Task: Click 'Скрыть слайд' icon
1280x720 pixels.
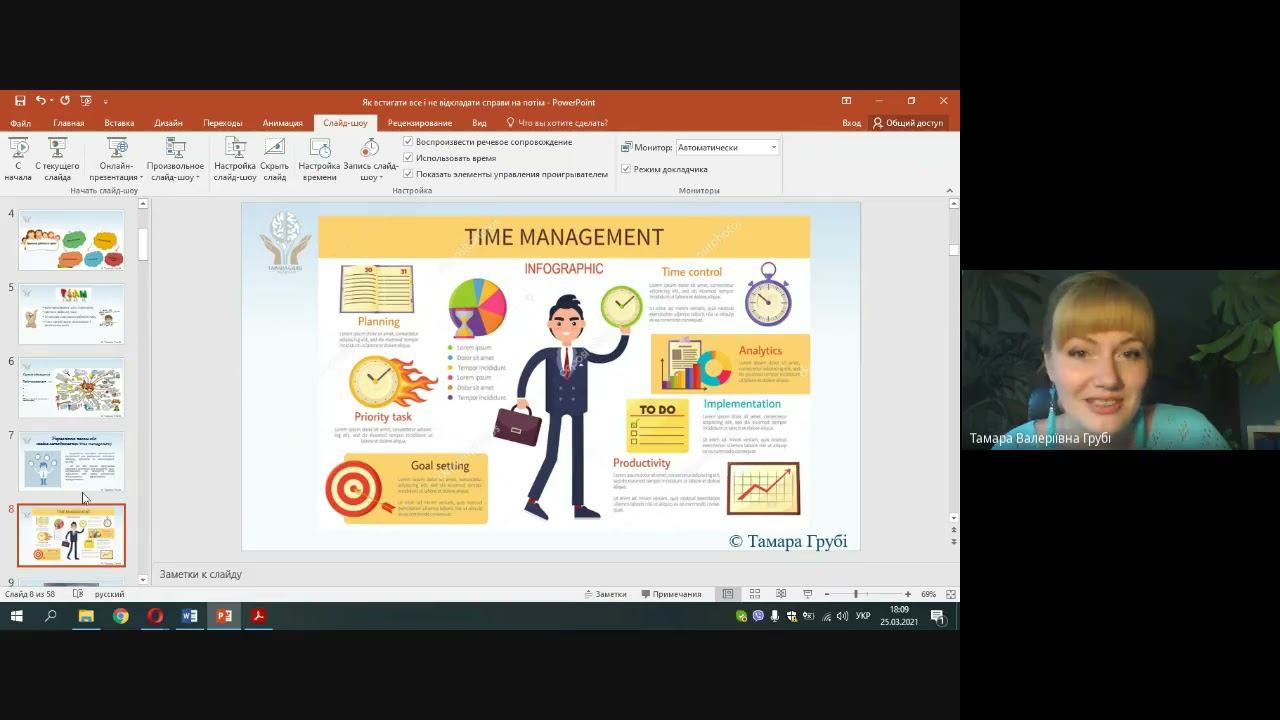Action: coord(274,160)
